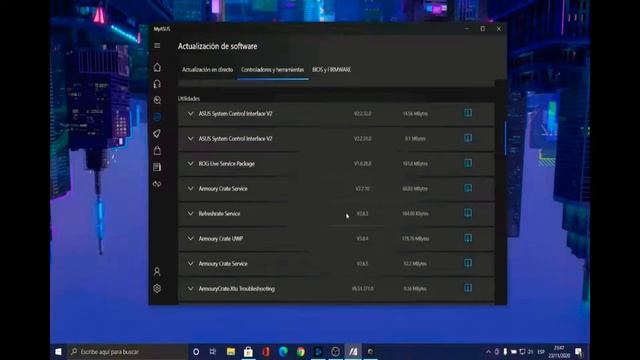Viewport: 640px width, 360px height.
Task: Open the Windows Start menu
Action: point(58,351)
